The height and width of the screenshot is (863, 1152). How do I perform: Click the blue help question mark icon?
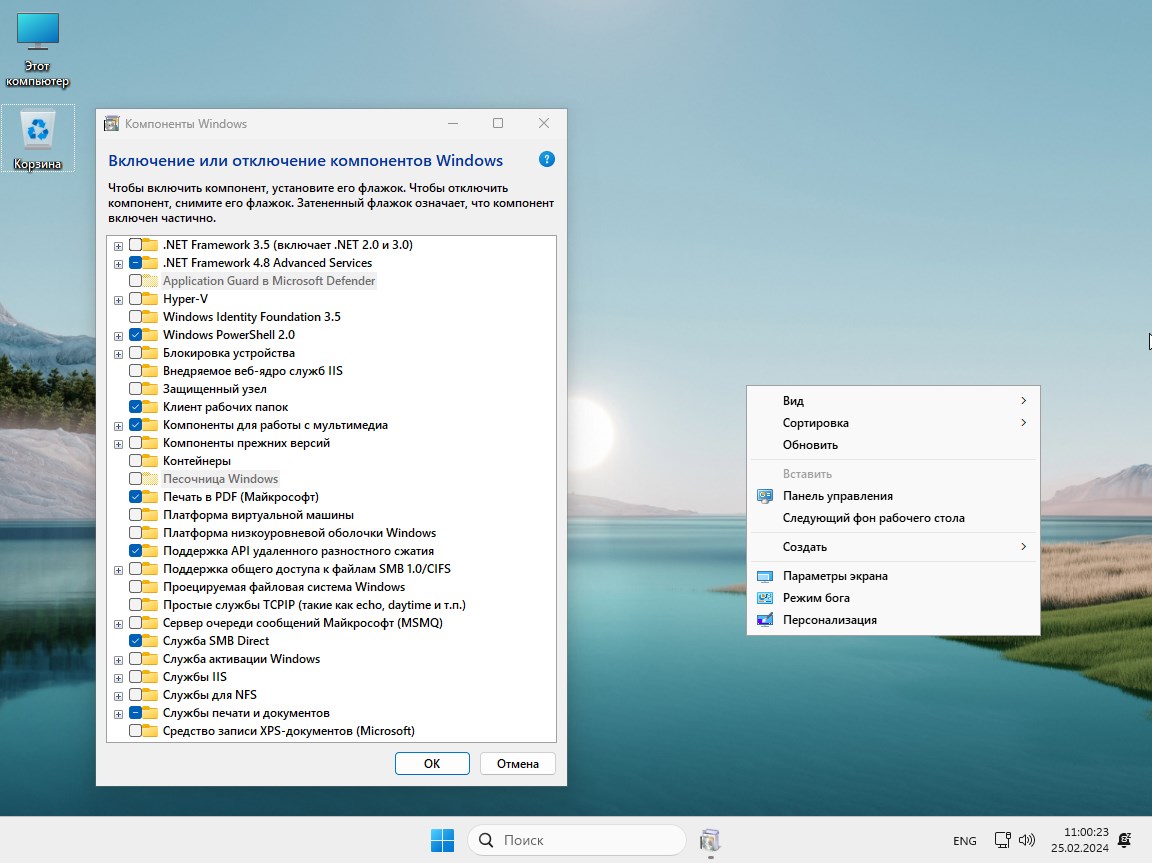[546, 160]
